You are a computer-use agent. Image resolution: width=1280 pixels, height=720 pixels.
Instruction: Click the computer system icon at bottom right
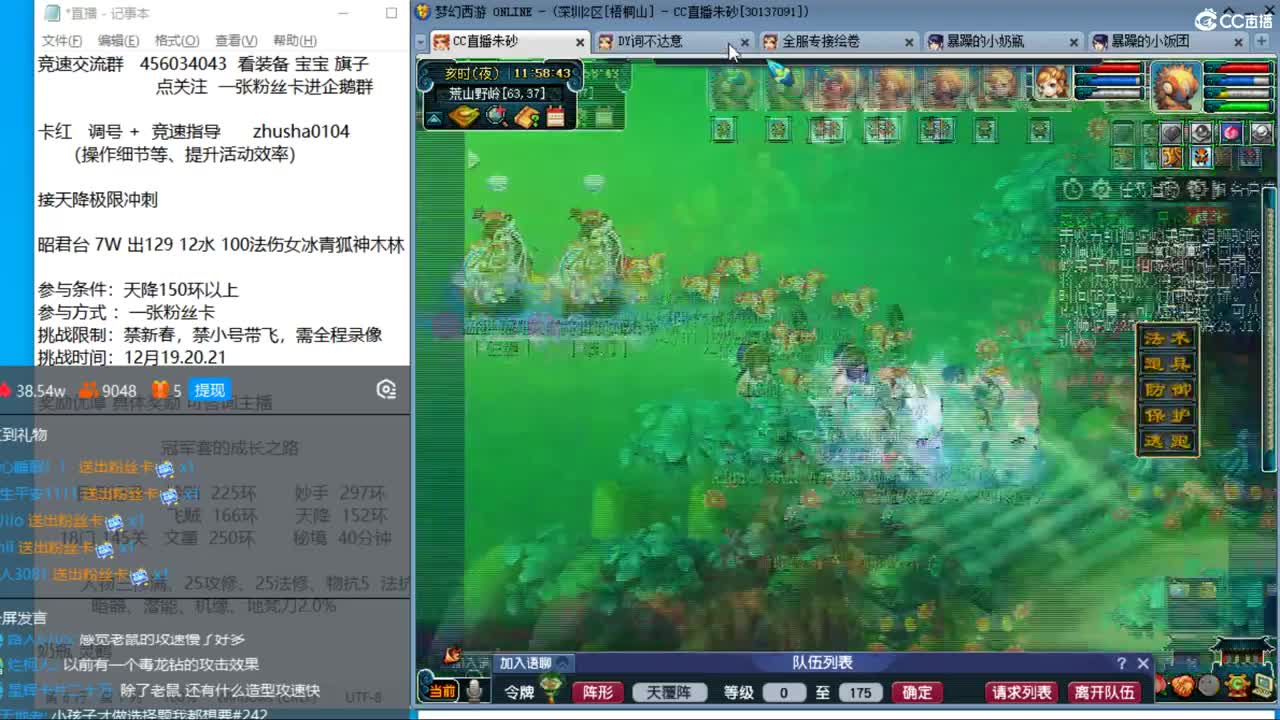pos(1265,685)
